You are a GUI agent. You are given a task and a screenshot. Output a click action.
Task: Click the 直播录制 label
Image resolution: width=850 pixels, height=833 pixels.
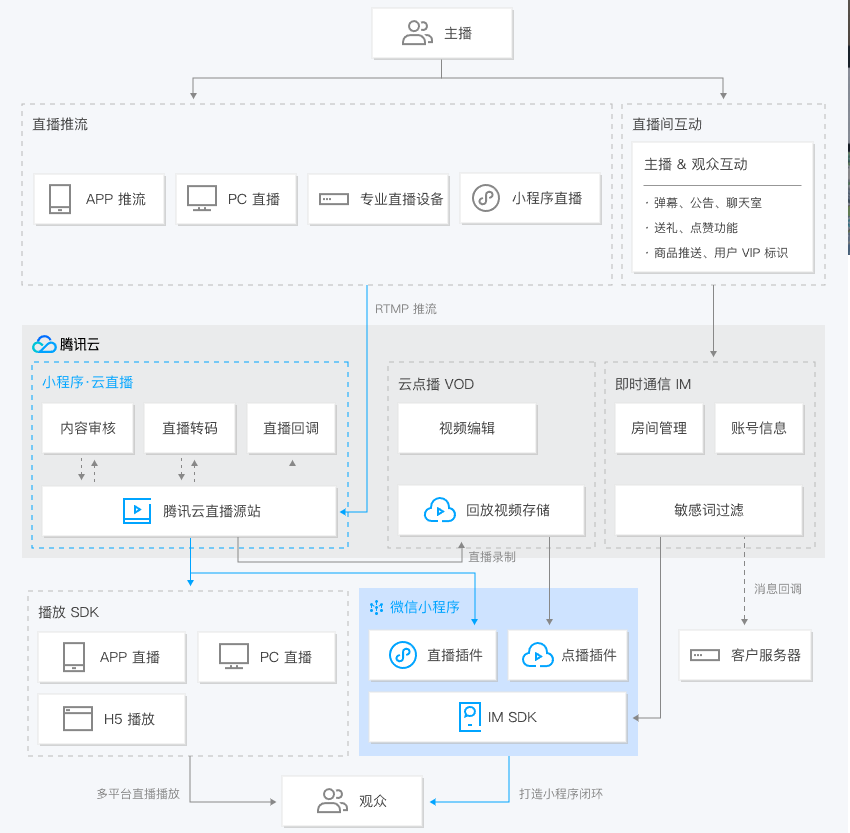[x=492, y=557]
